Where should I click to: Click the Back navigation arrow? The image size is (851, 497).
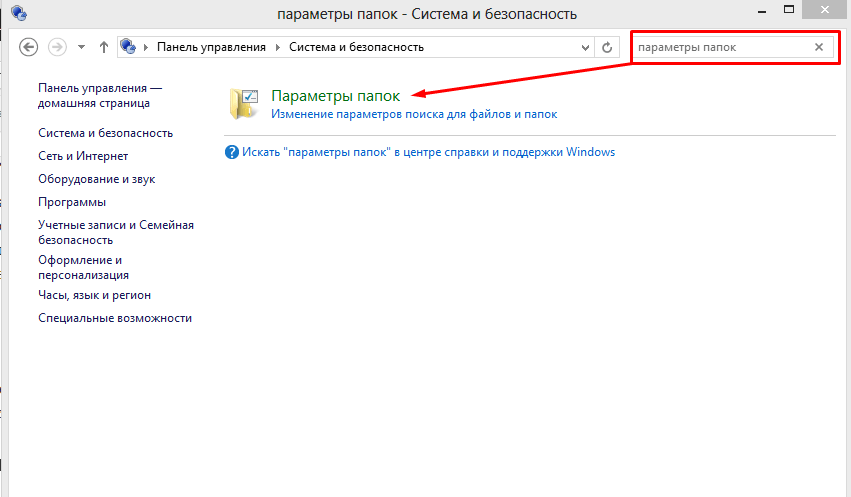[x=29, y=47]
